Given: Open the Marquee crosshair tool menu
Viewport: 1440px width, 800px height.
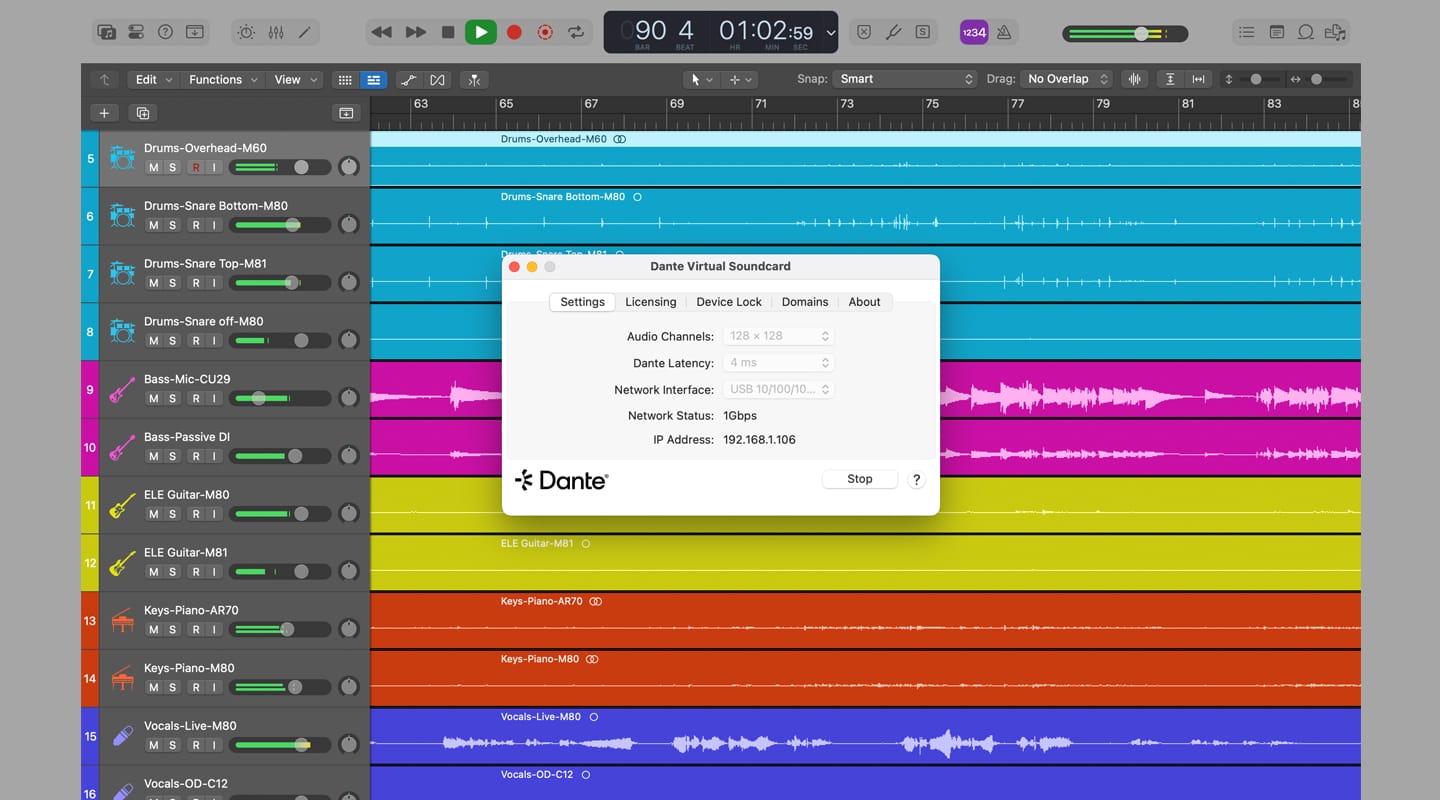Looking at the screenshot, I should coord(740,80).
